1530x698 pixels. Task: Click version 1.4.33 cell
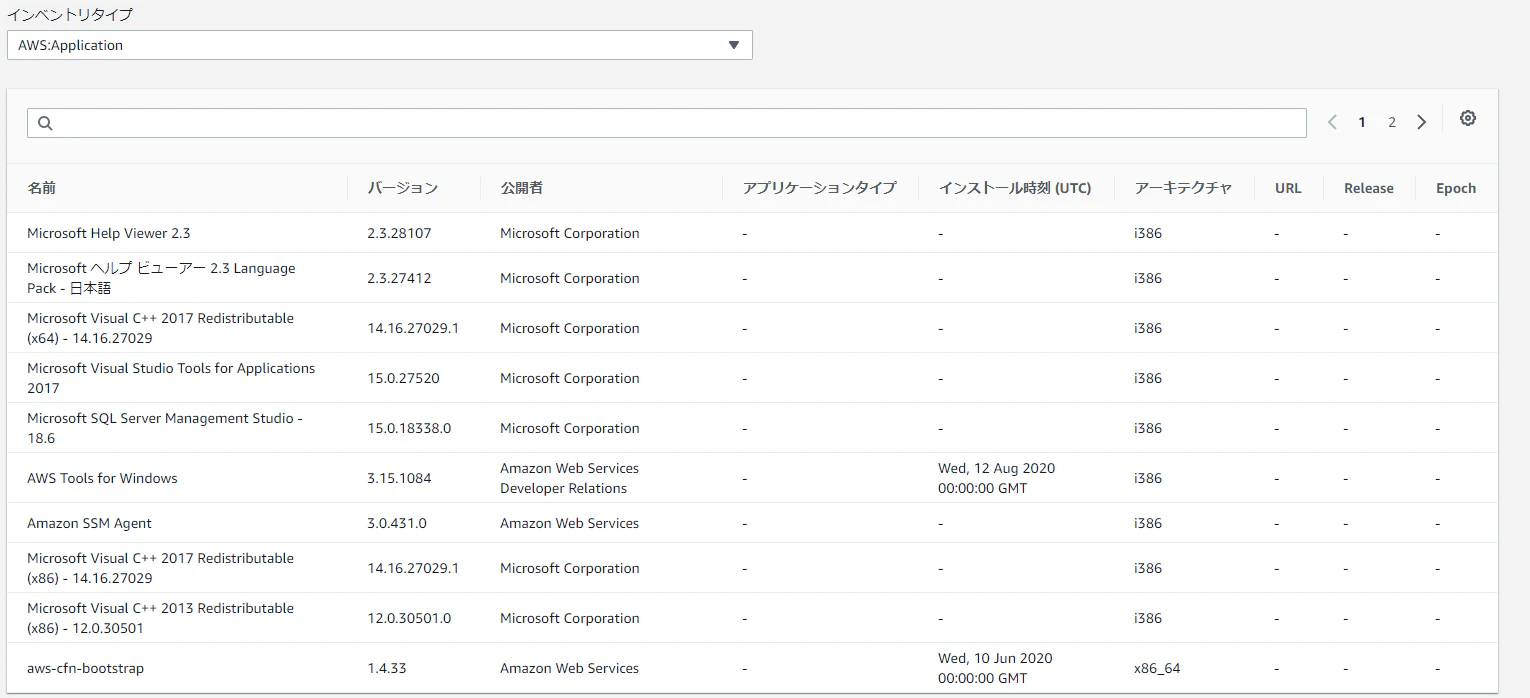pos(386,668)
